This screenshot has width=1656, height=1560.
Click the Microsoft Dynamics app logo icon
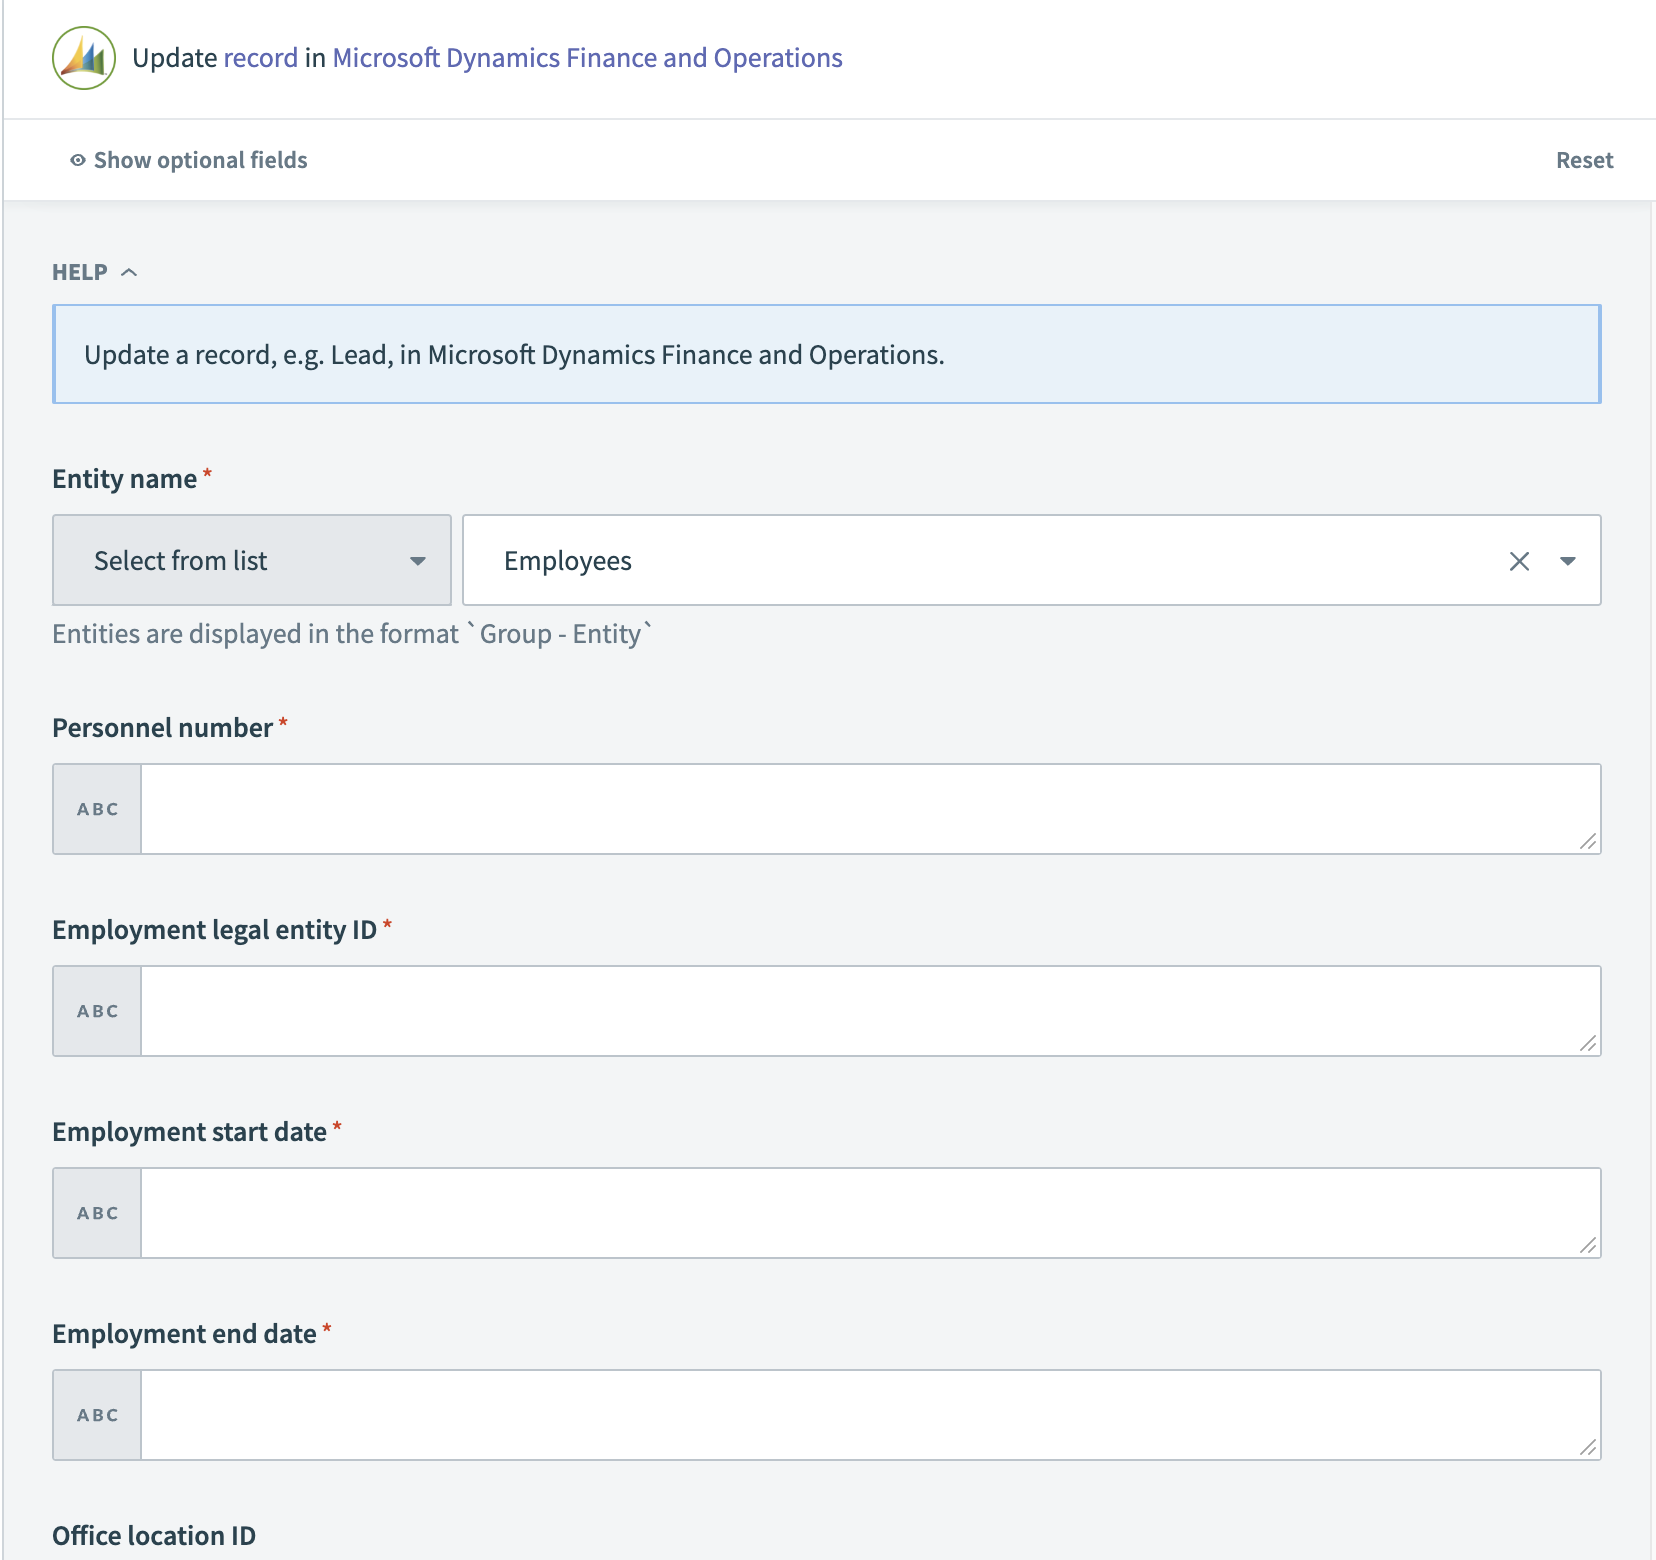[x=84, y=58]
